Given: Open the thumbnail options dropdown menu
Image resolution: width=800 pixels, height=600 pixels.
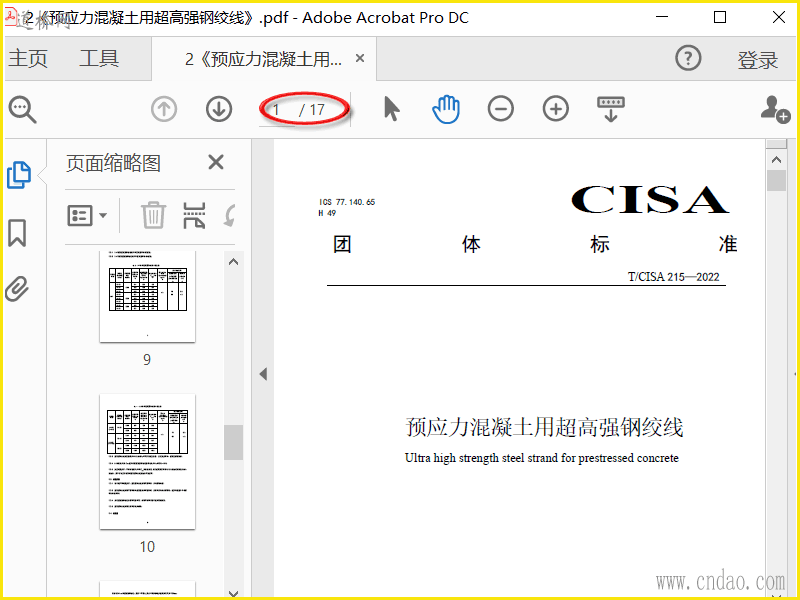Looking at the screenshot, I should coord(87,216).
